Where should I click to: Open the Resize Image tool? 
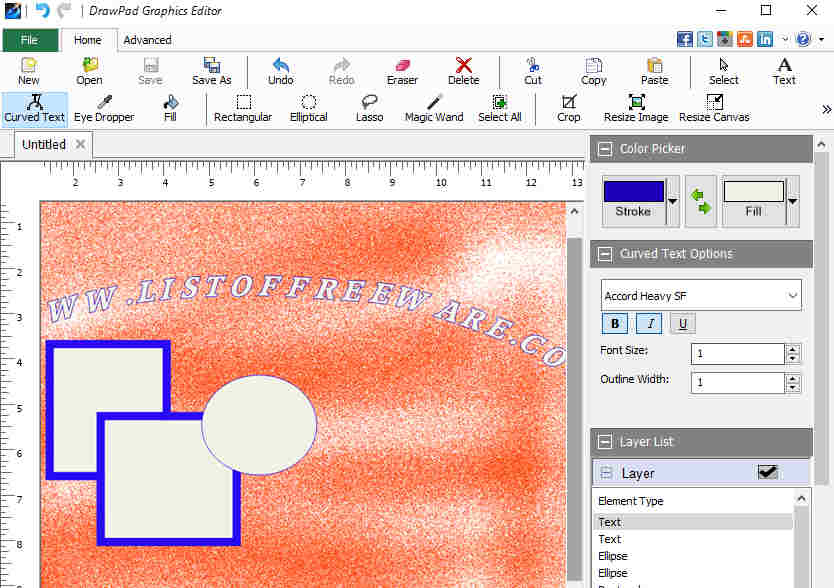636,109
